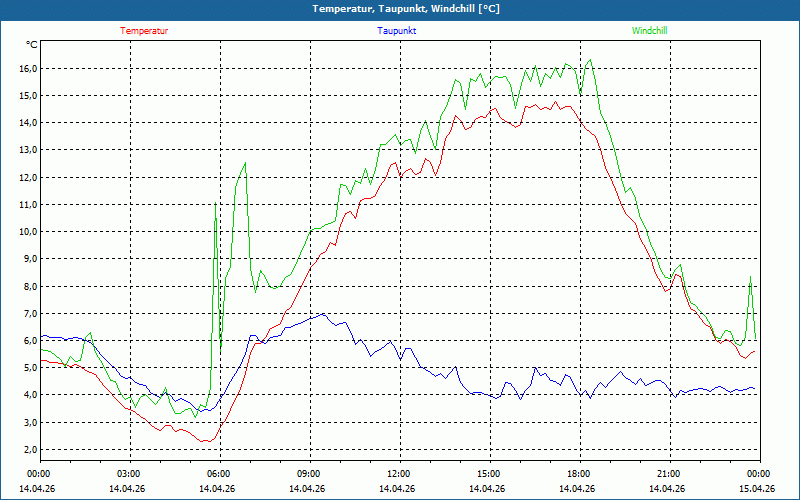This screenshot has height=500, width=800.
Task: Select the 18:00 time axis label
Action: coord(579,474)
